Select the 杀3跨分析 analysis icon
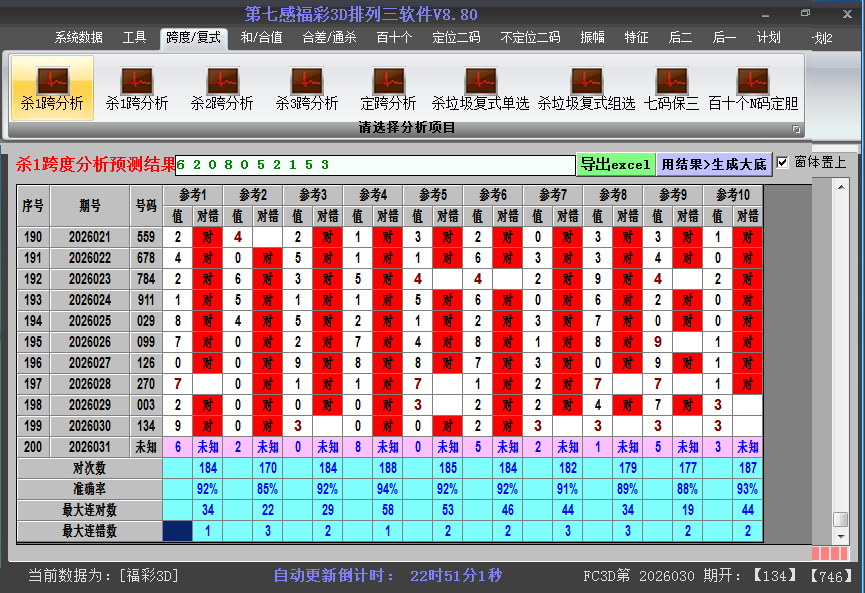This screenshot has height=593, width=865. pos(307,87)
